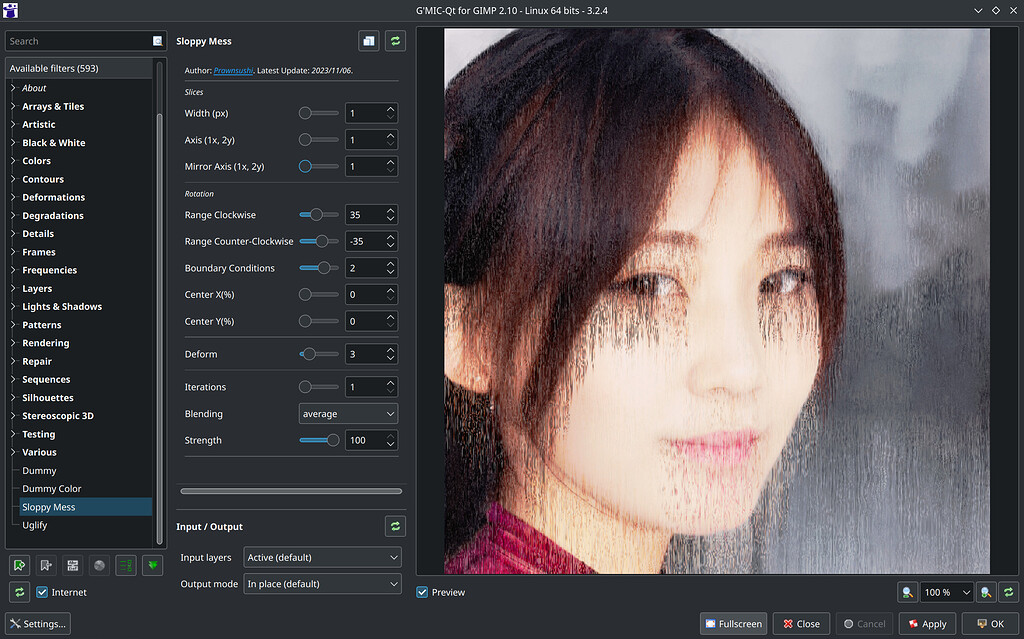The width and height of the screenshot is (1024, 639).
Task: Click the copy G'MIC command icon beside Sloppy Mess
Action: [368, 40]
